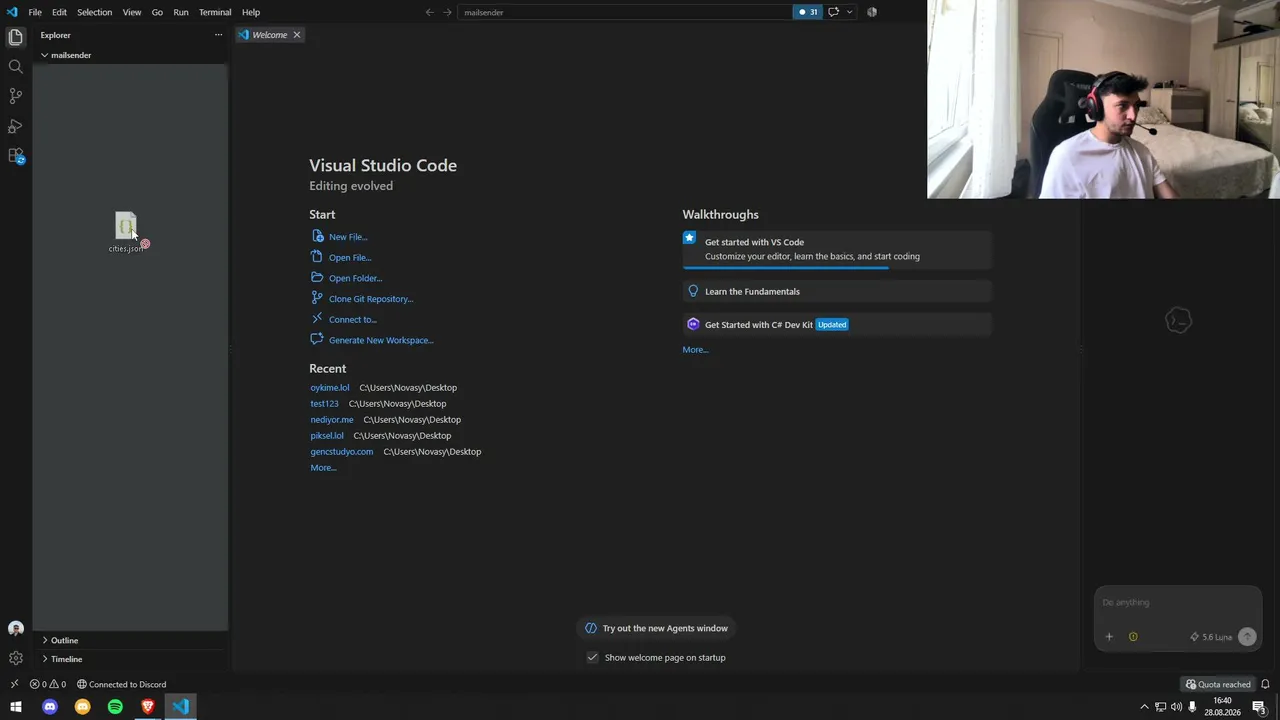
Task: Open recent folder test123
Action: (324, 404)
